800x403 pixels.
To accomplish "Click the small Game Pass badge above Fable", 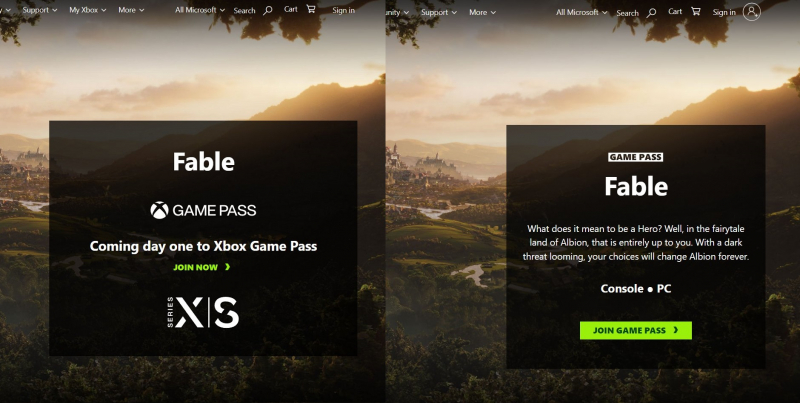I will click(635, 157).
